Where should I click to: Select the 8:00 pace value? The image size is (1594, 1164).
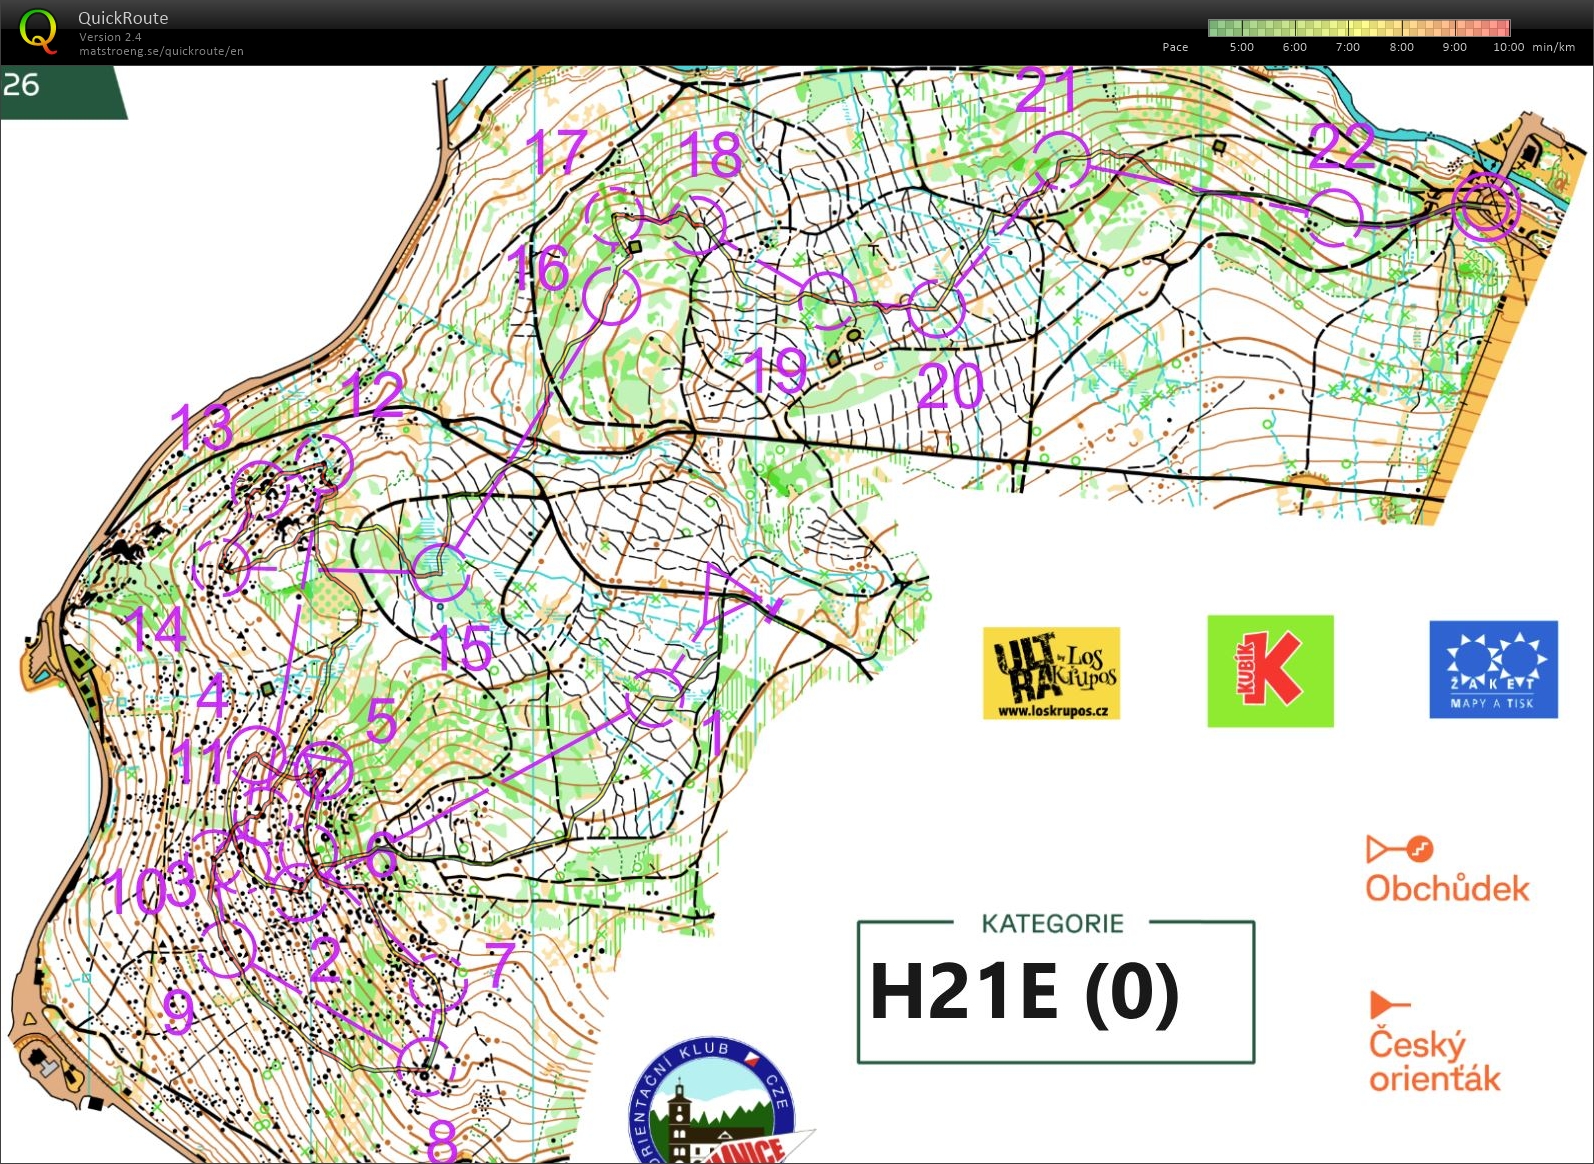1401,47
